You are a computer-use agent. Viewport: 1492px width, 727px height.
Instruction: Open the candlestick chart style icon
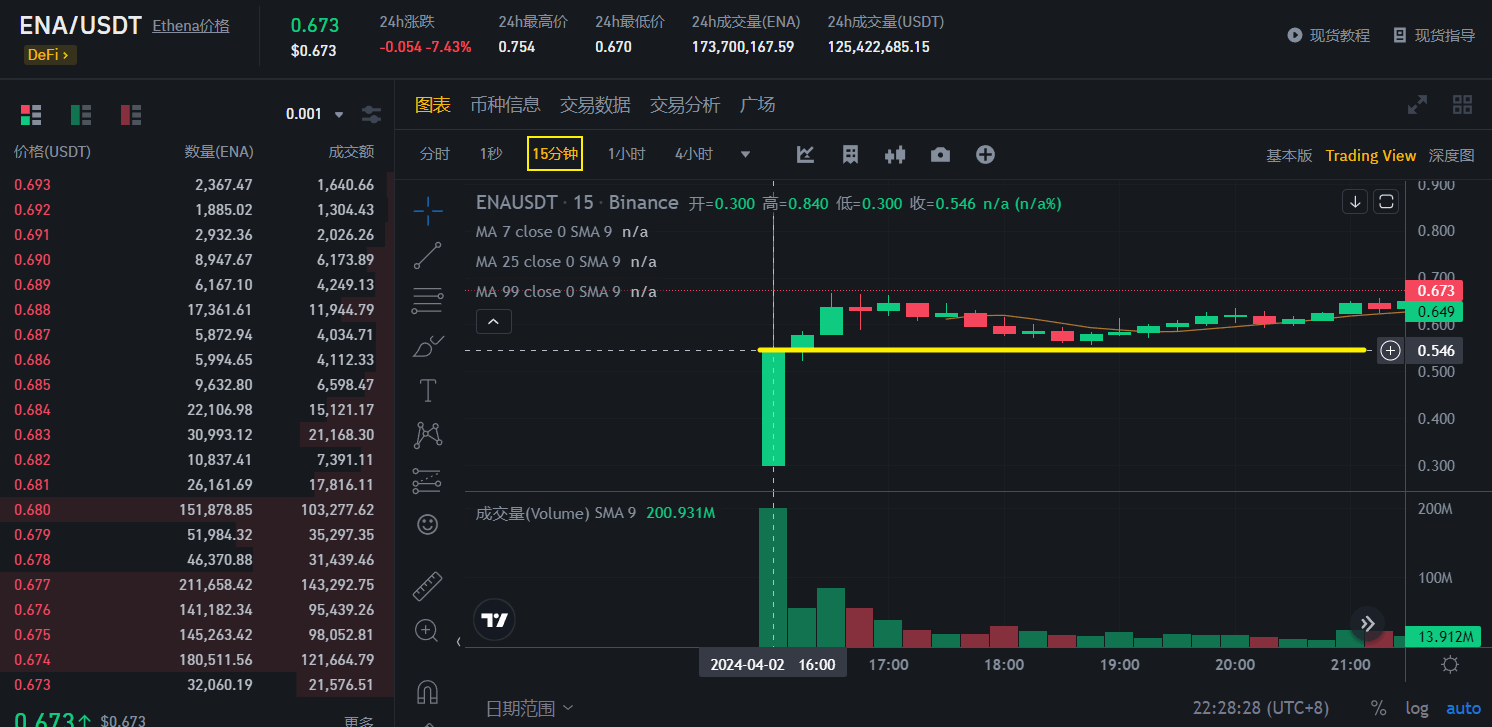895,154
